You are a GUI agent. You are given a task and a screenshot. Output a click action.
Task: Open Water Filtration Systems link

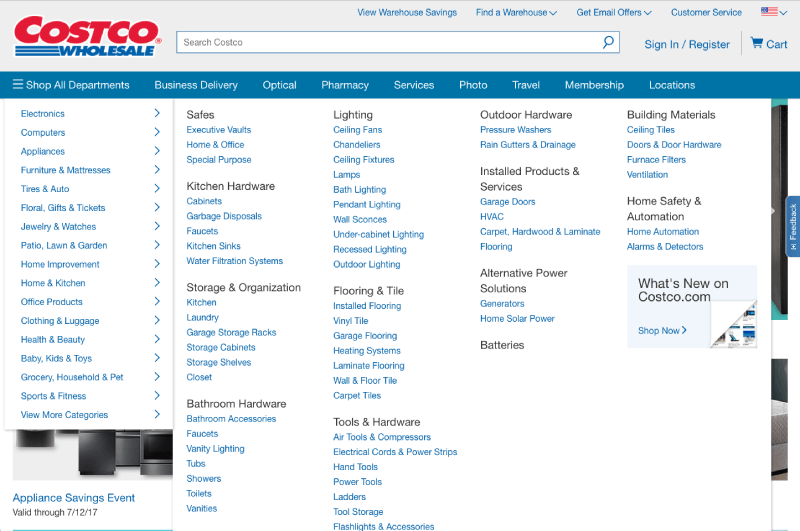(235, 261)
